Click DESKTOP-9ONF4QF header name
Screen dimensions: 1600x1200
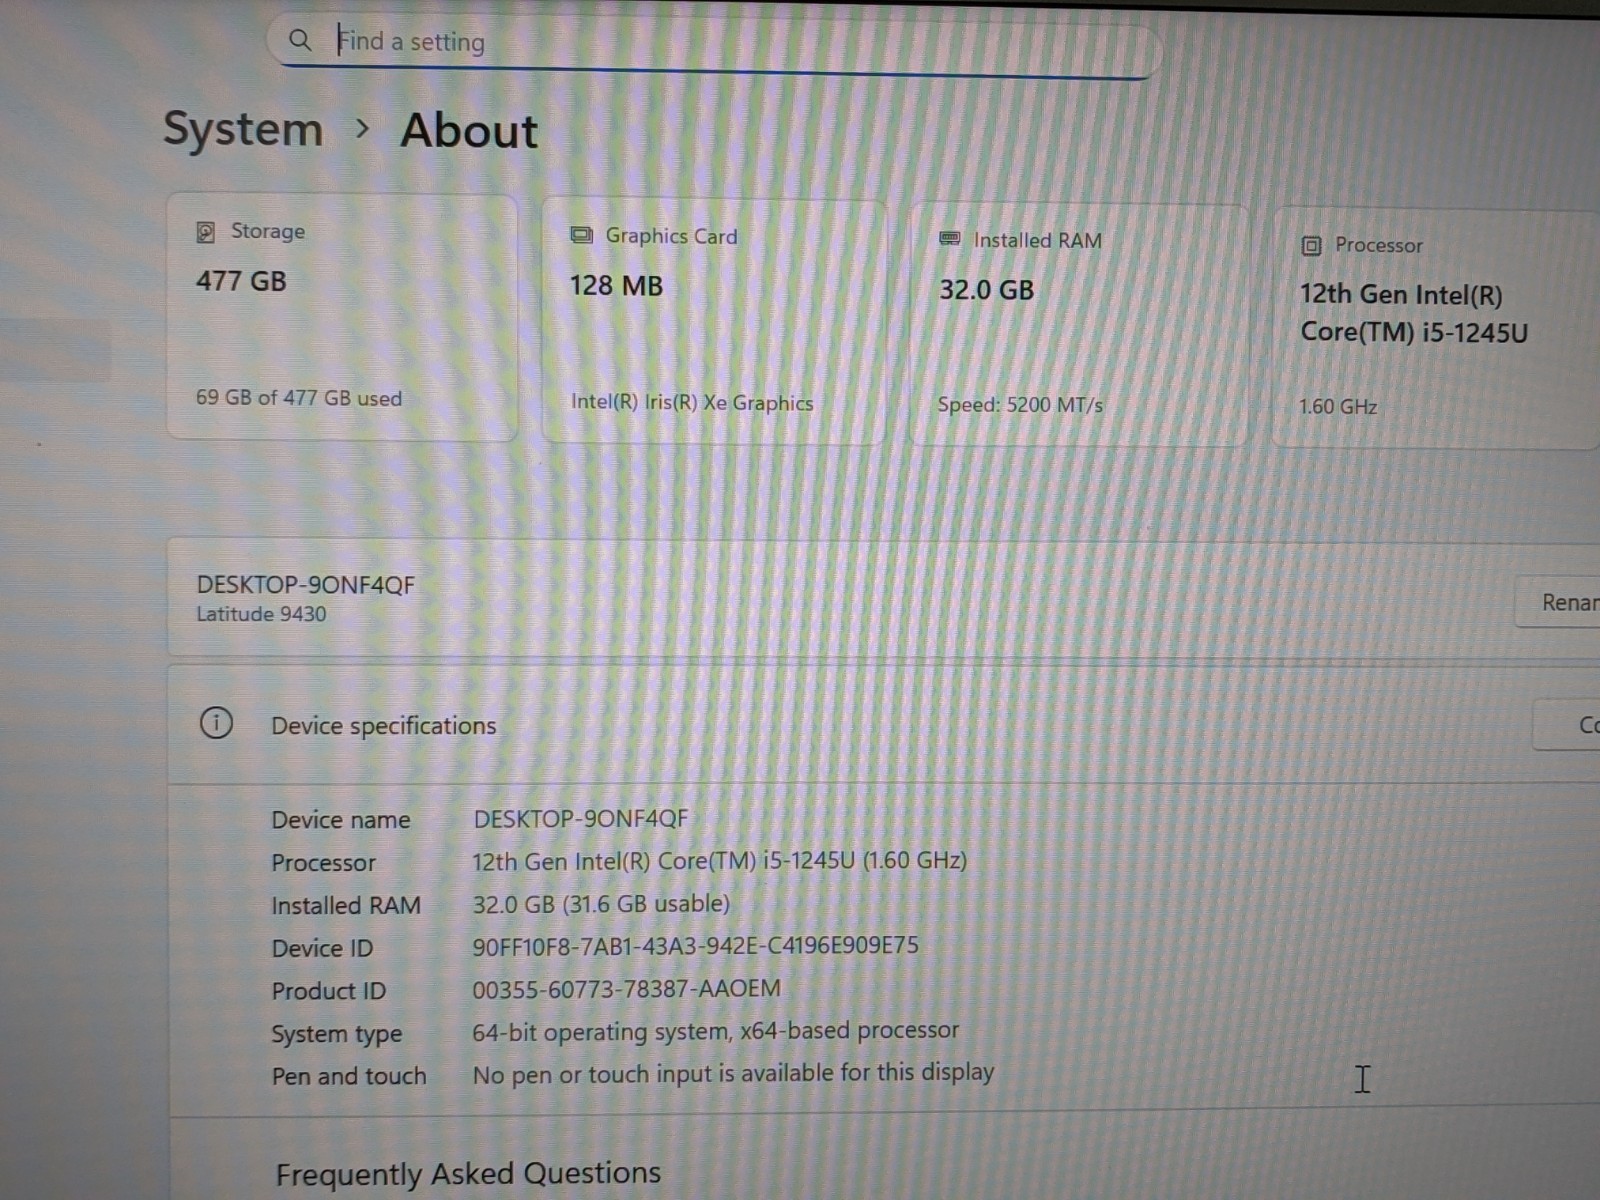coord(305,585)
